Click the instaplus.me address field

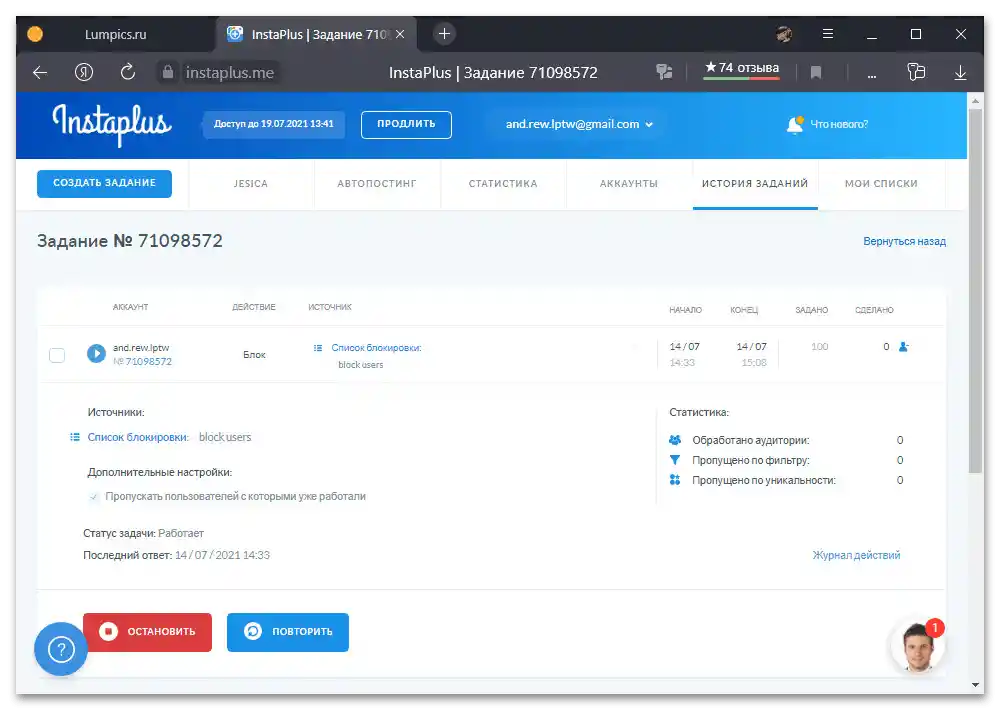click(230, 73)
